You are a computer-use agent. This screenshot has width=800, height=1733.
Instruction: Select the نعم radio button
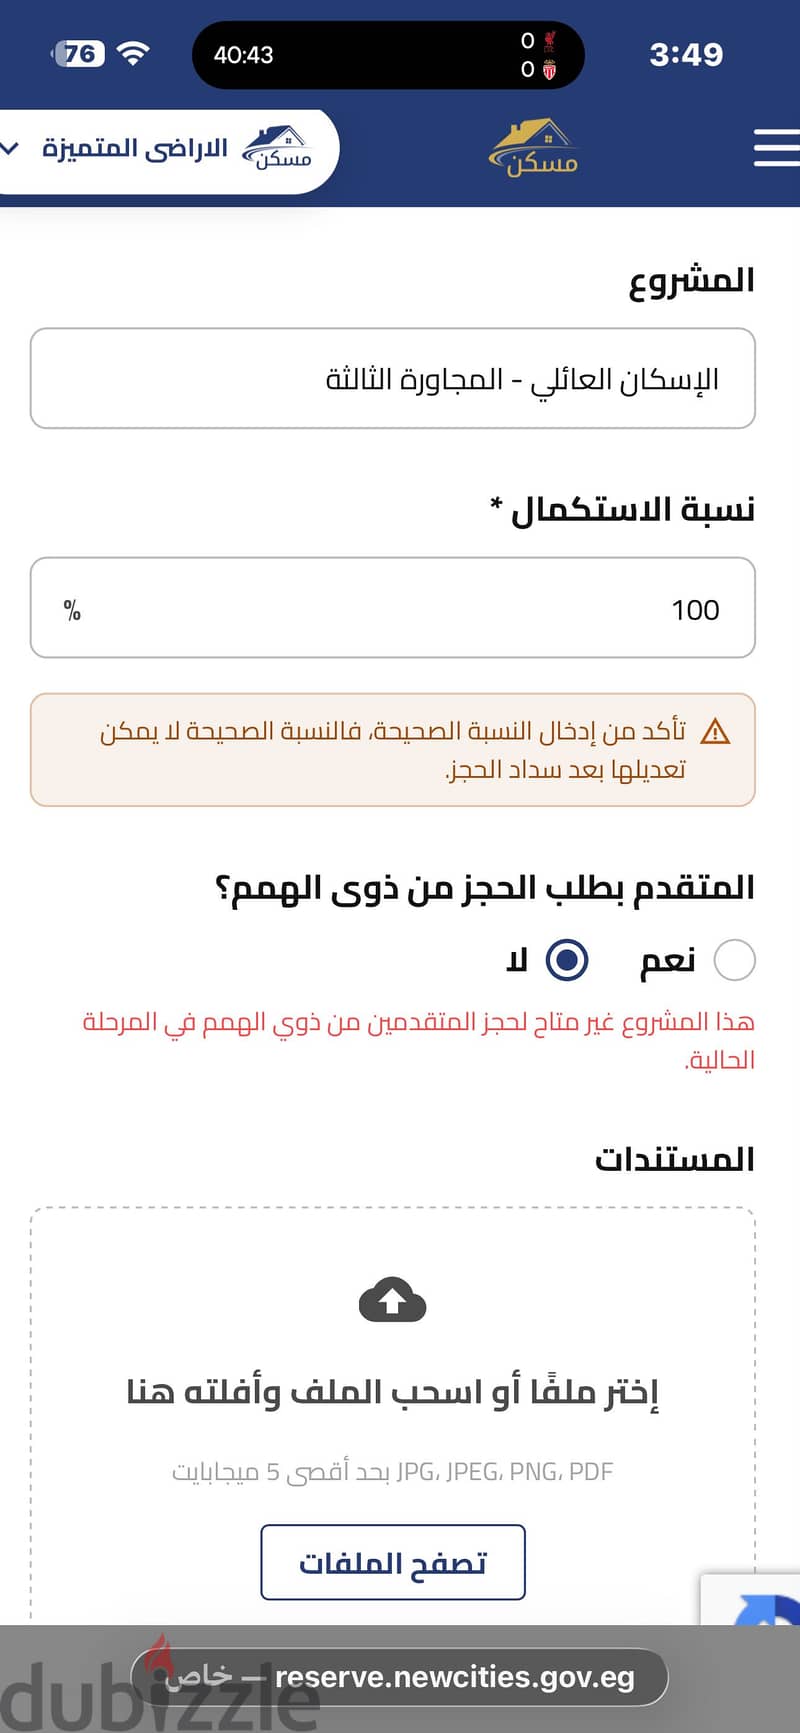coord(735,960)
